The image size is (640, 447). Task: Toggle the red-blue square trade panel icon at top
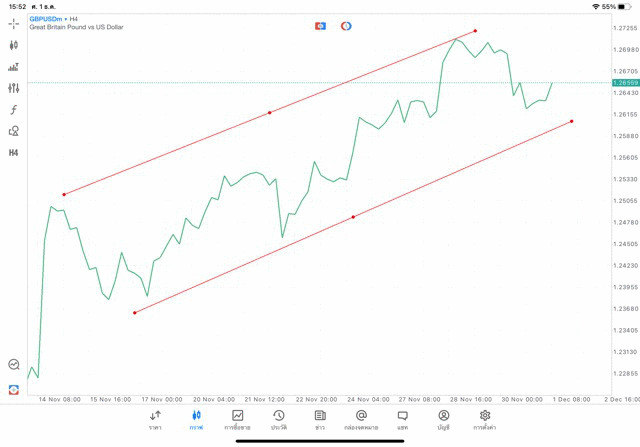pyautogui.click(x=321, y=25)
